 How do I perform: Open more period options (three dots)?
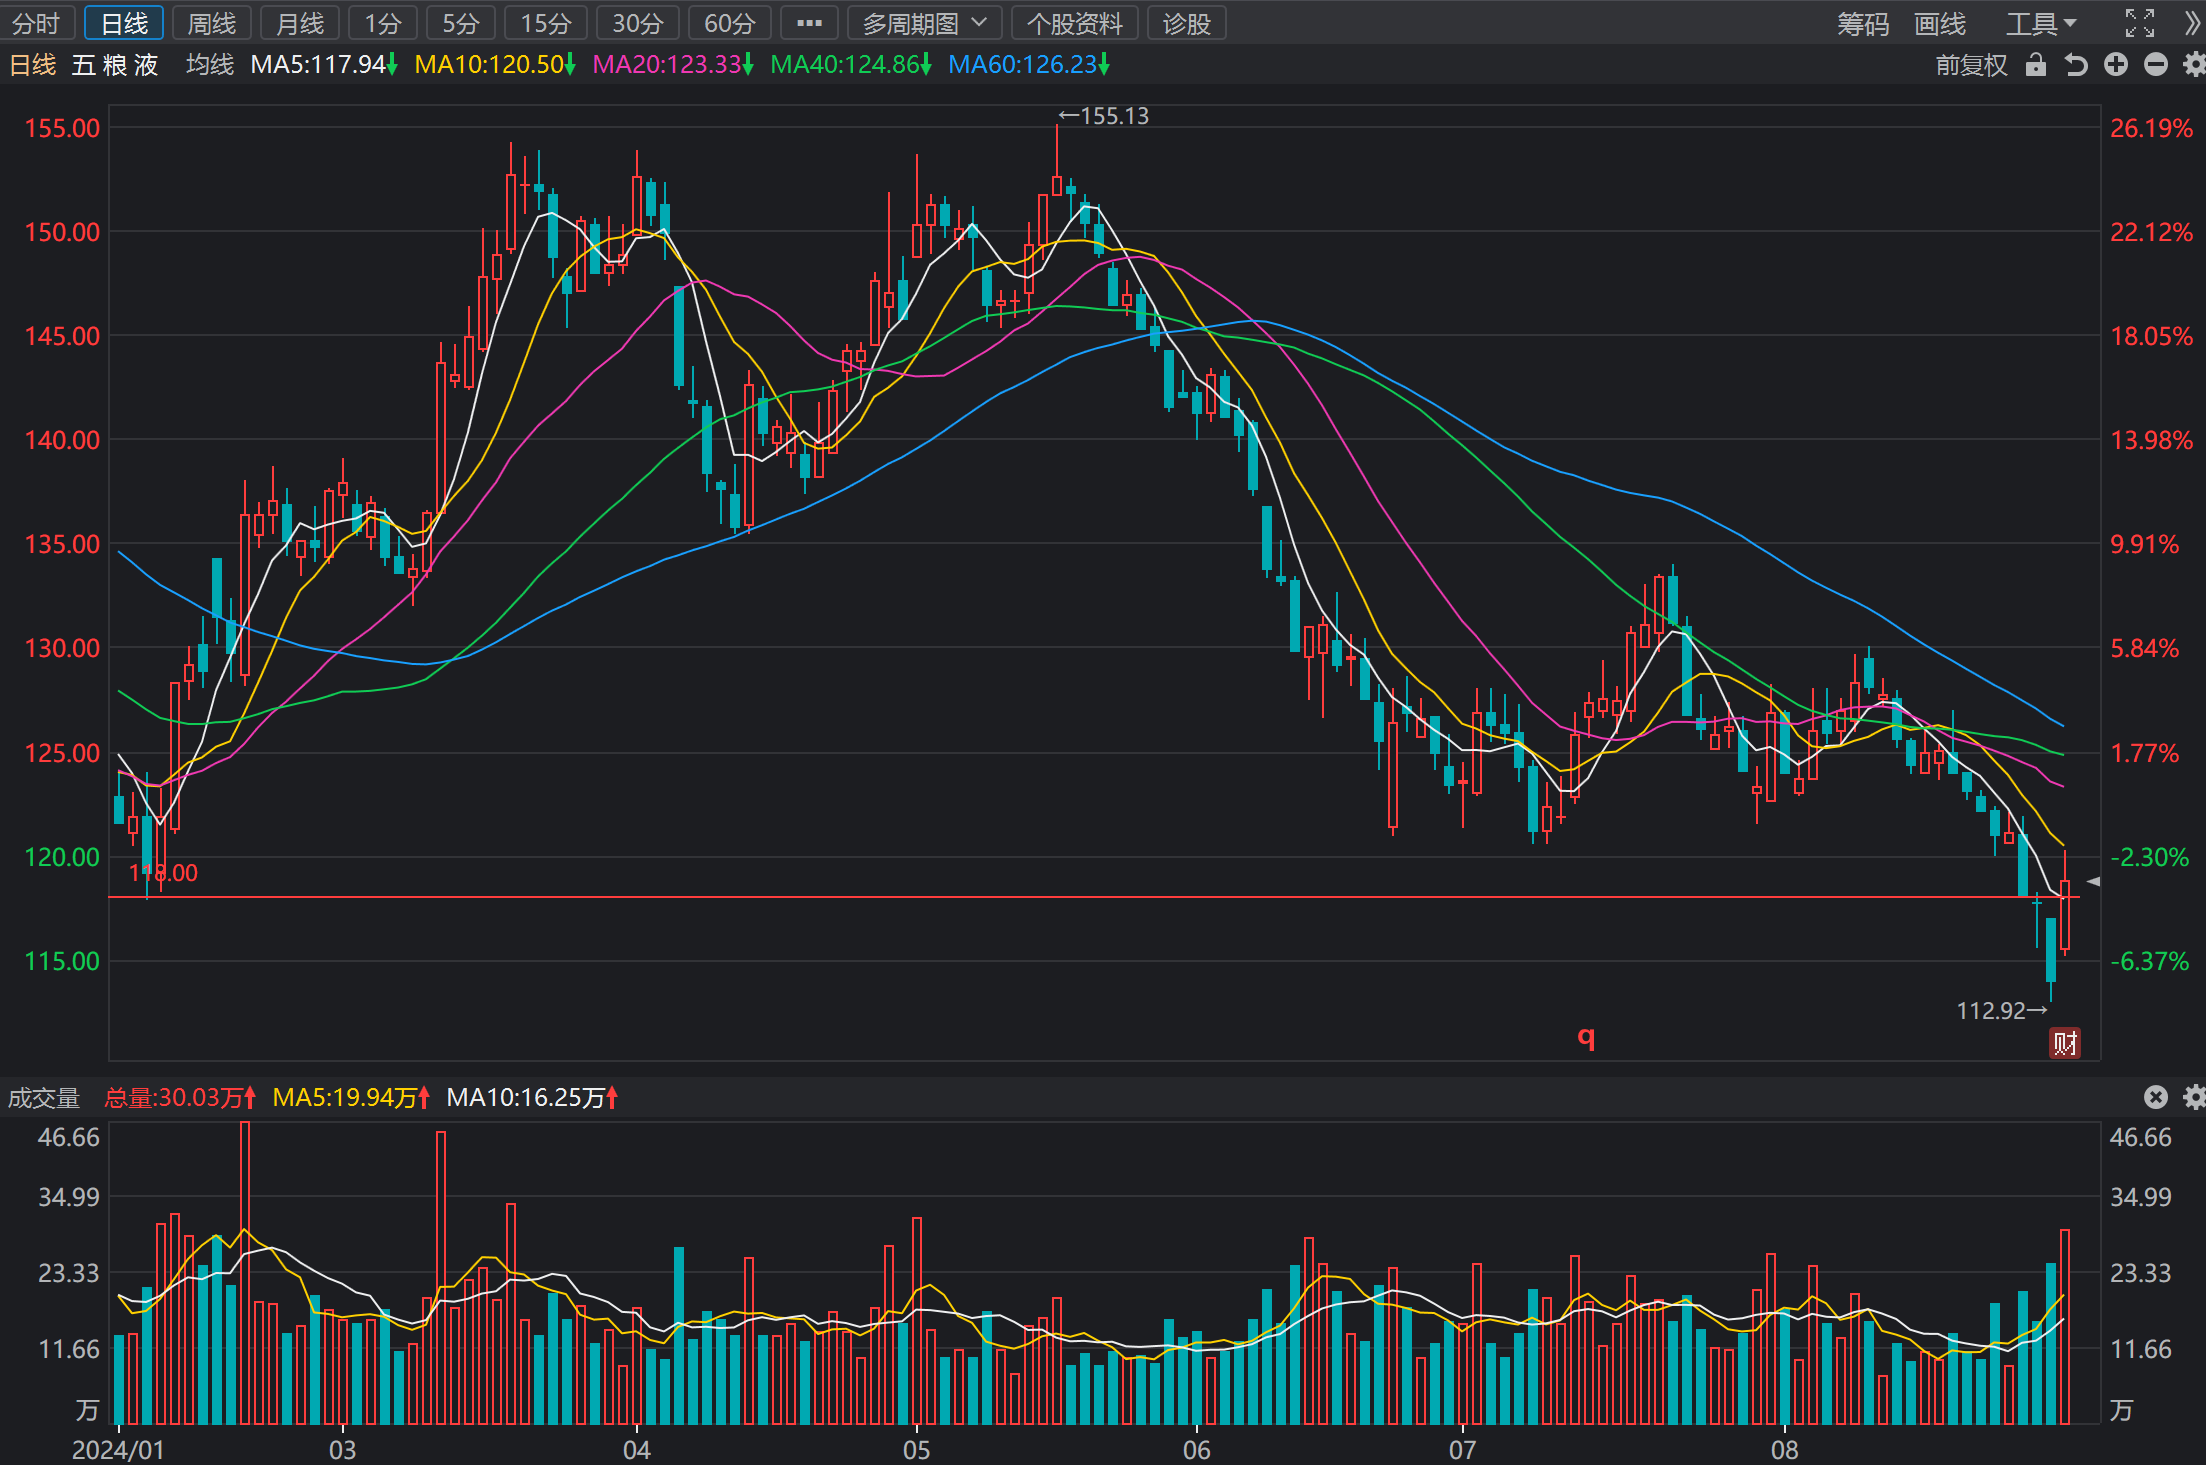(809, 23)
